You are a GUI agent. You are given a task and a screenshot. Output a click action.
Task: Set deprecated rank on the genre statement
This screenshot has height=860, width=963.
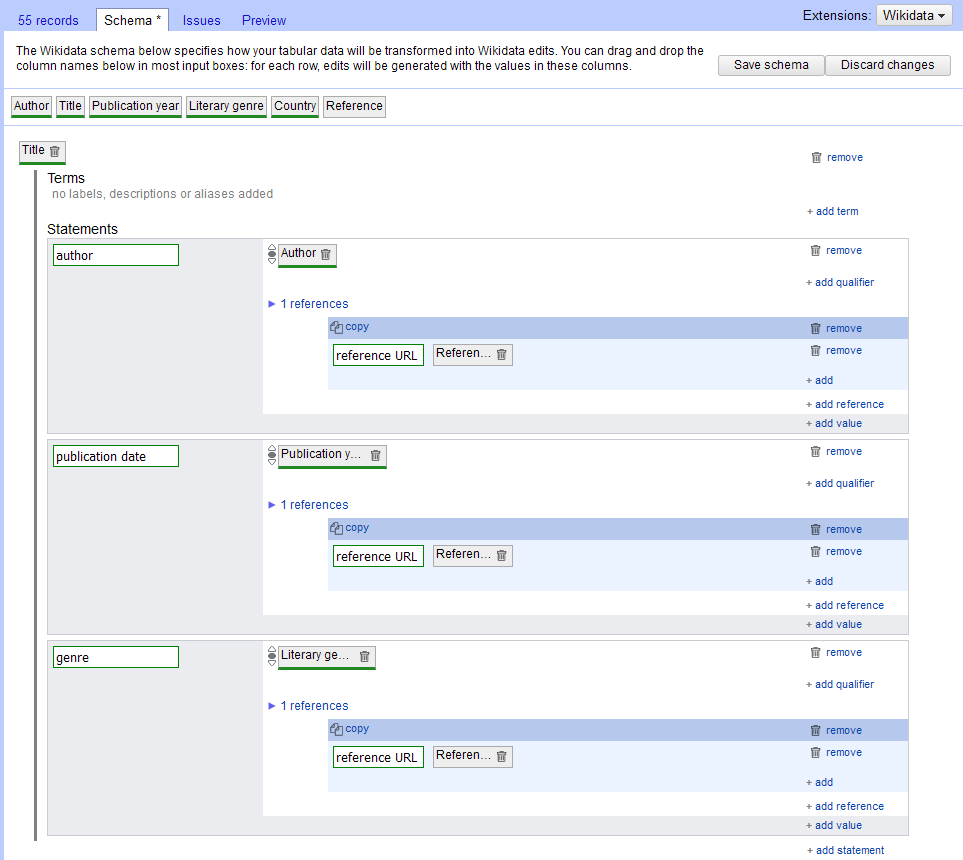(272, 663)
